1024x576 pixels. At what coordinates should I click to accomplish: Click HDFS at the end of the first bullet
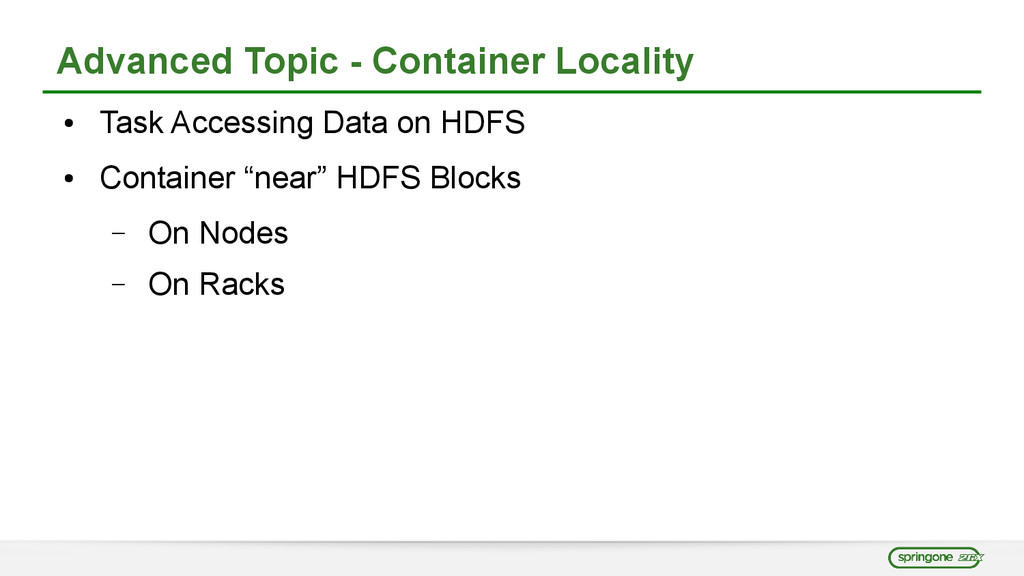tap(482, 124)
